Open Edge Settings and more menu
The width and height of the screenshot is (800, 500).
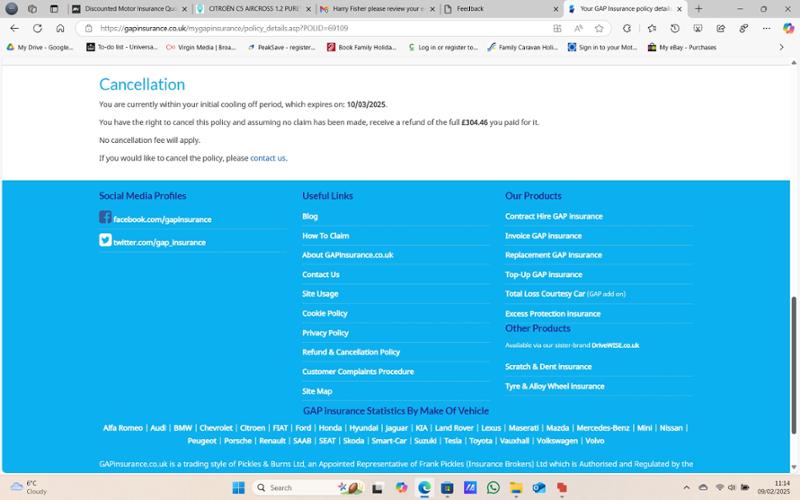point(766,29)
